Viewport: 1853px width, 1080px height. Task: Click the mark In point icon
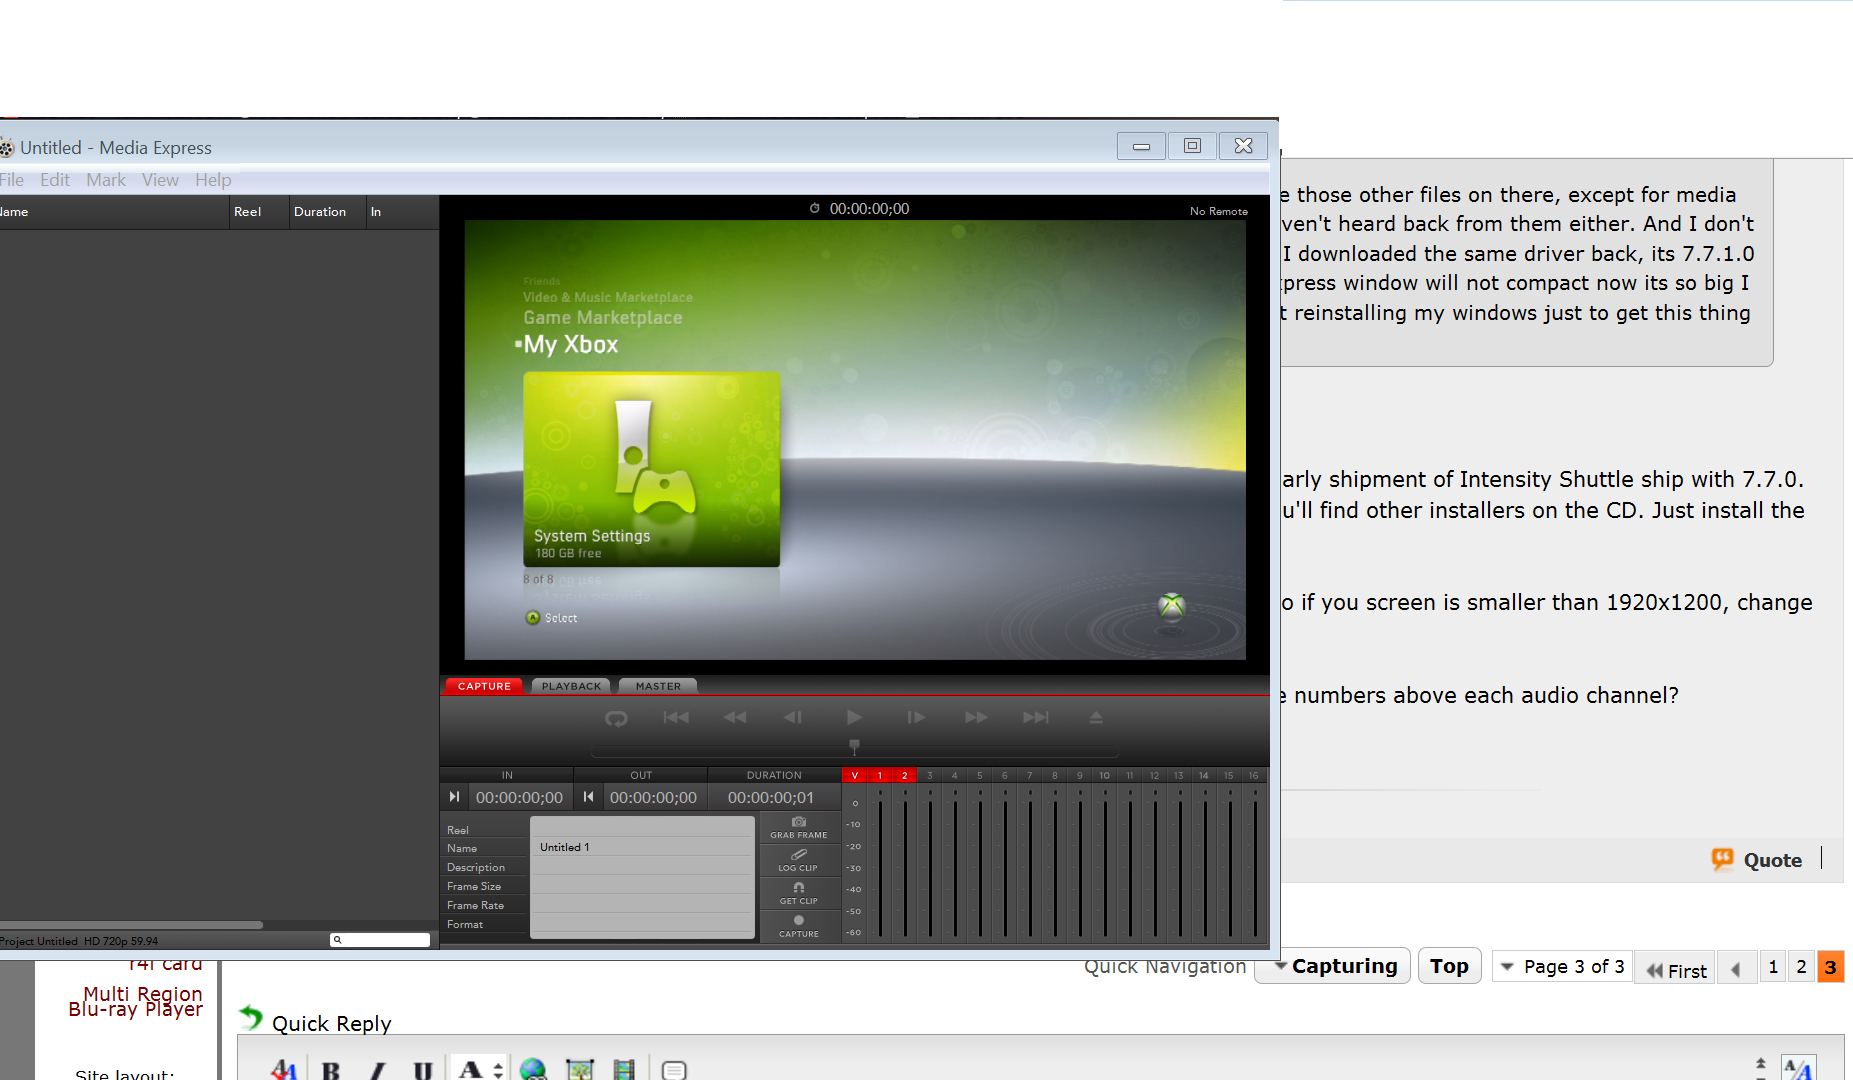(454, 797)
